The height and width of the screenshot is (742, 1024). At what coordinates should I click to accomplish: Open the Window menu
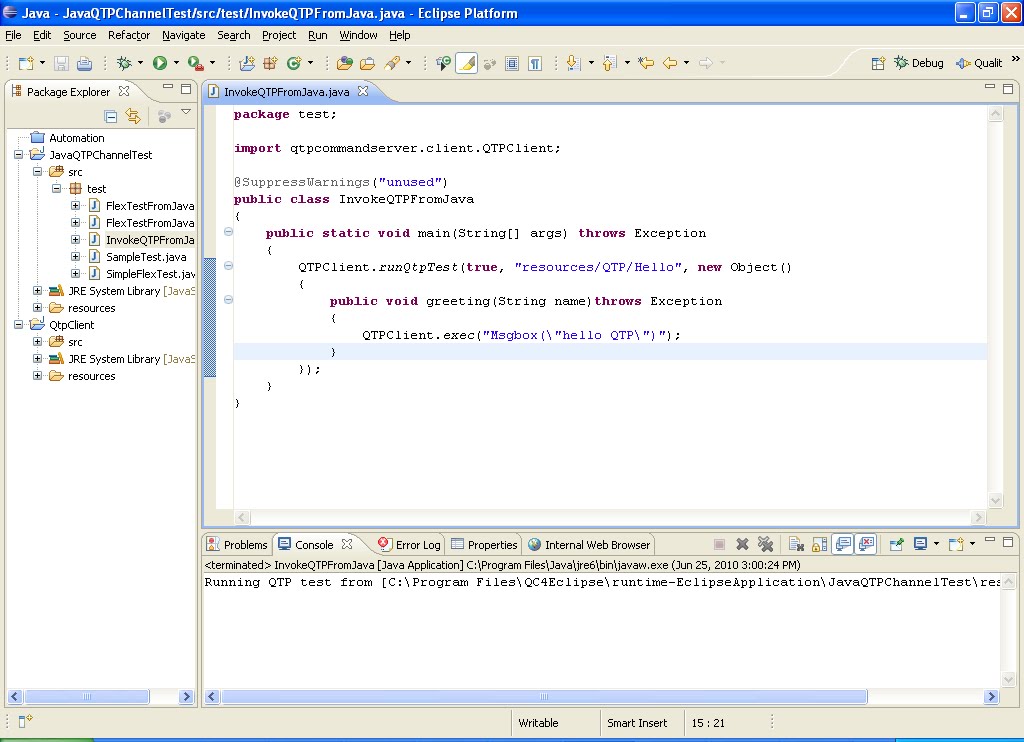pos(358,35)
